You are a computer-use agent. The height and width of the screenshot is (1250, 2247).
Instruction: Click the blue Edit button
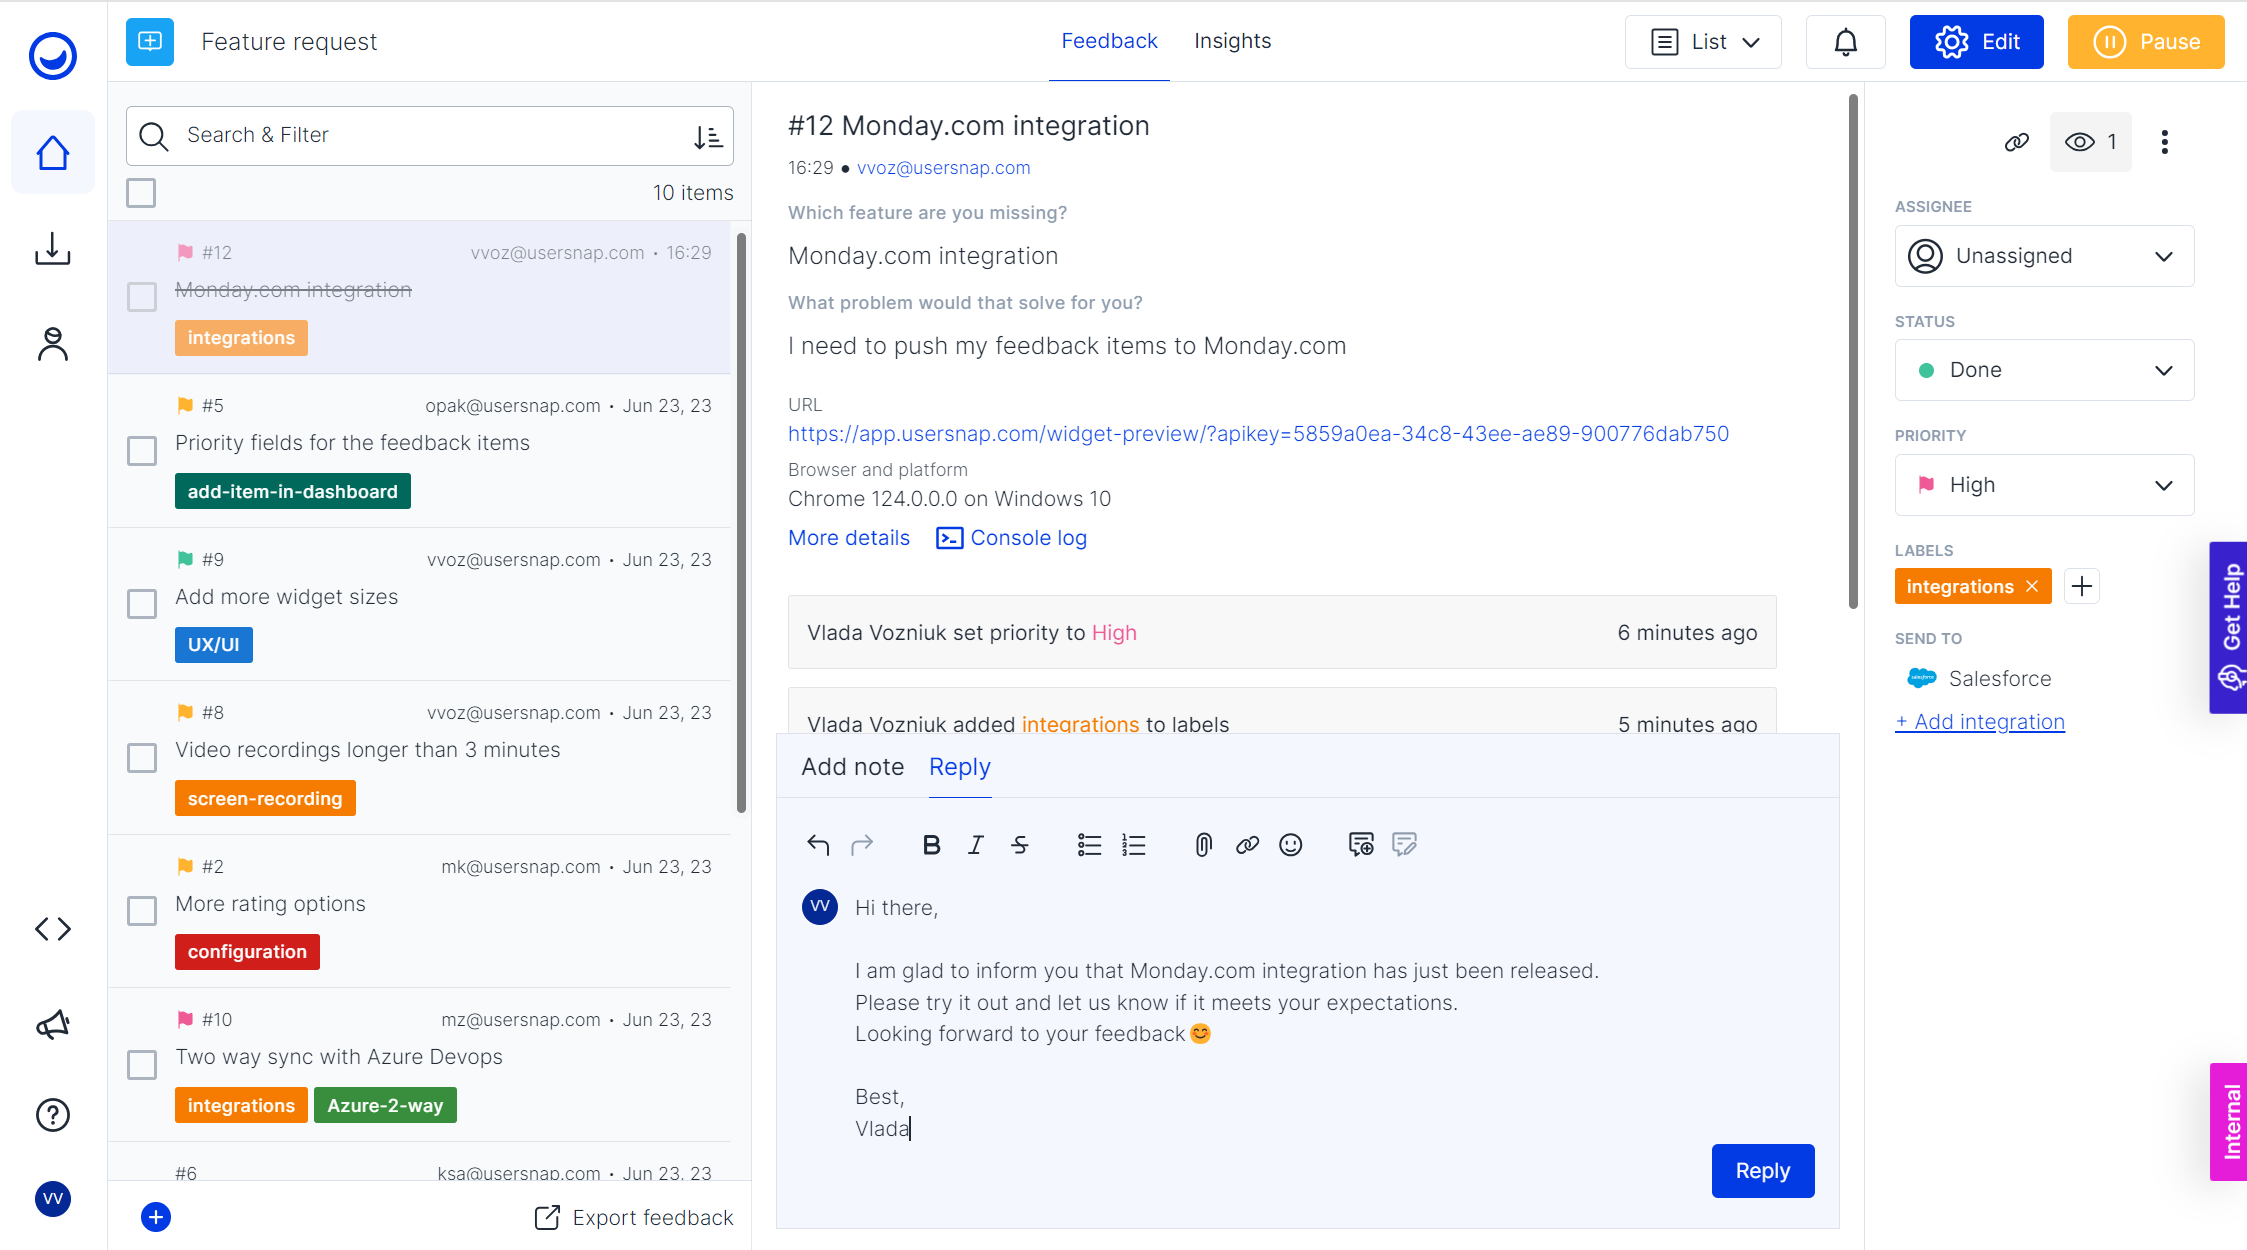[x=1976, y=42]
